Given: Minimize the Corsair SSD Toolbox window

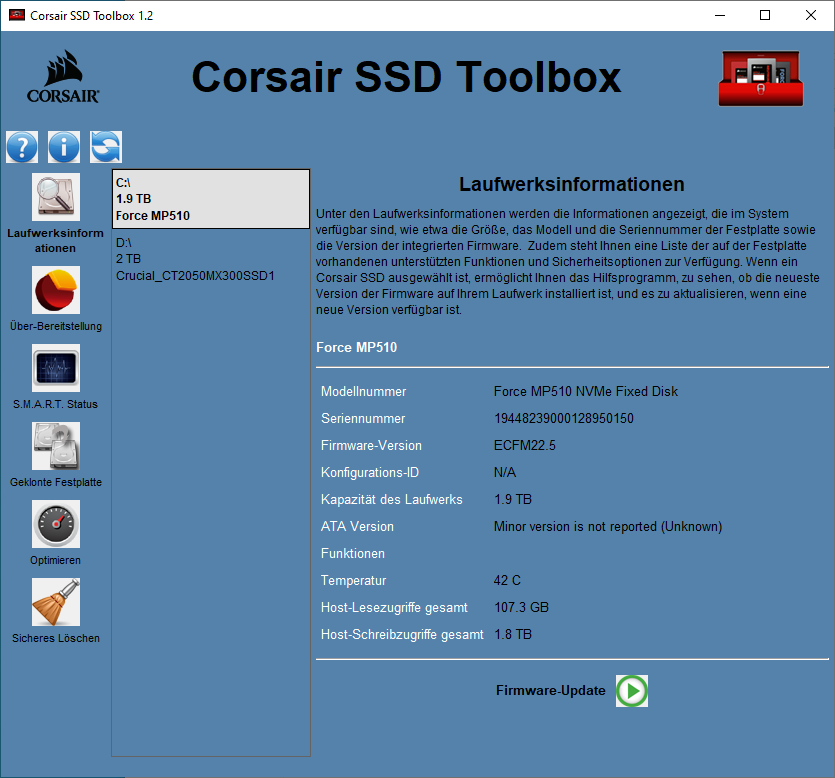Looking at the screenshot, I should pyautogui.click(x=720, y=15).
